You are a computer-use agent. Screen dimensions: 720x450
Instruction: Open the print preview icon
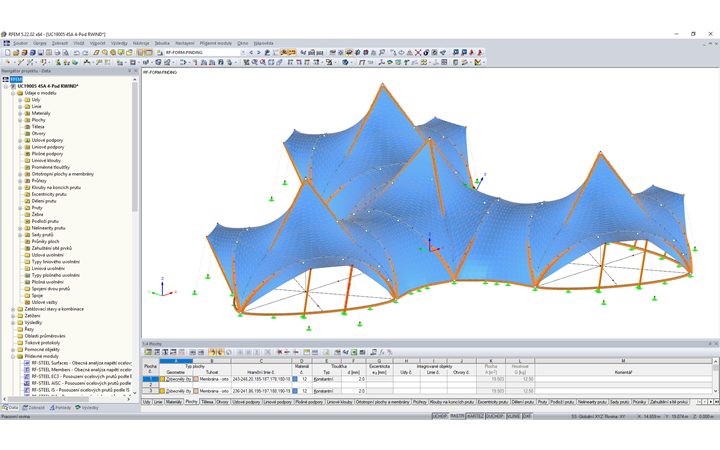click(66, 52)
